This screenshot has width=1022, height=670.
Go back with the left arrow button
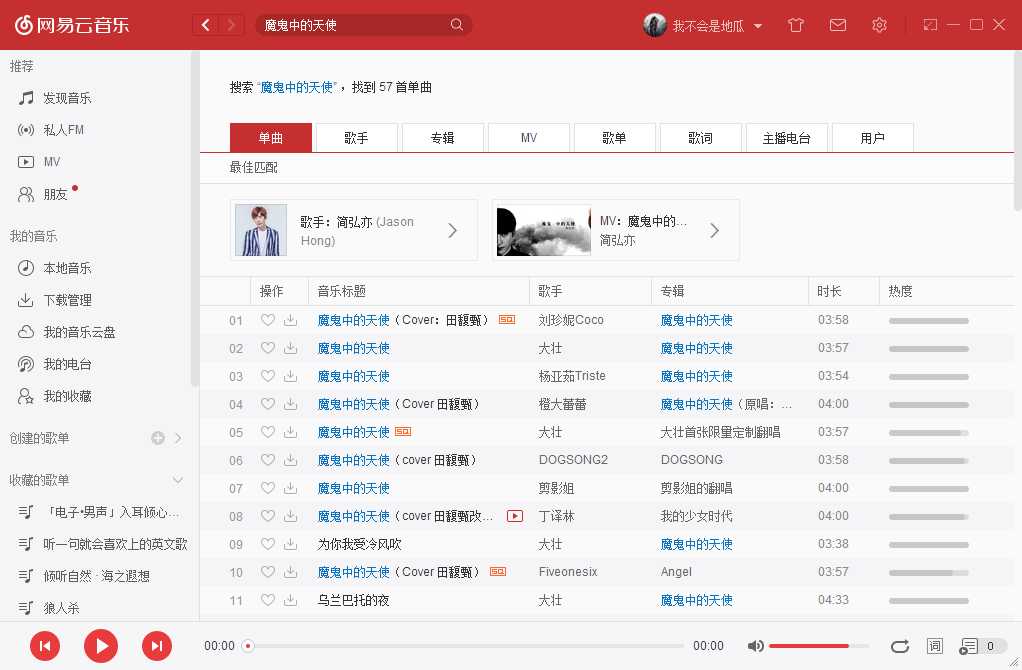(x=205, y=25)
